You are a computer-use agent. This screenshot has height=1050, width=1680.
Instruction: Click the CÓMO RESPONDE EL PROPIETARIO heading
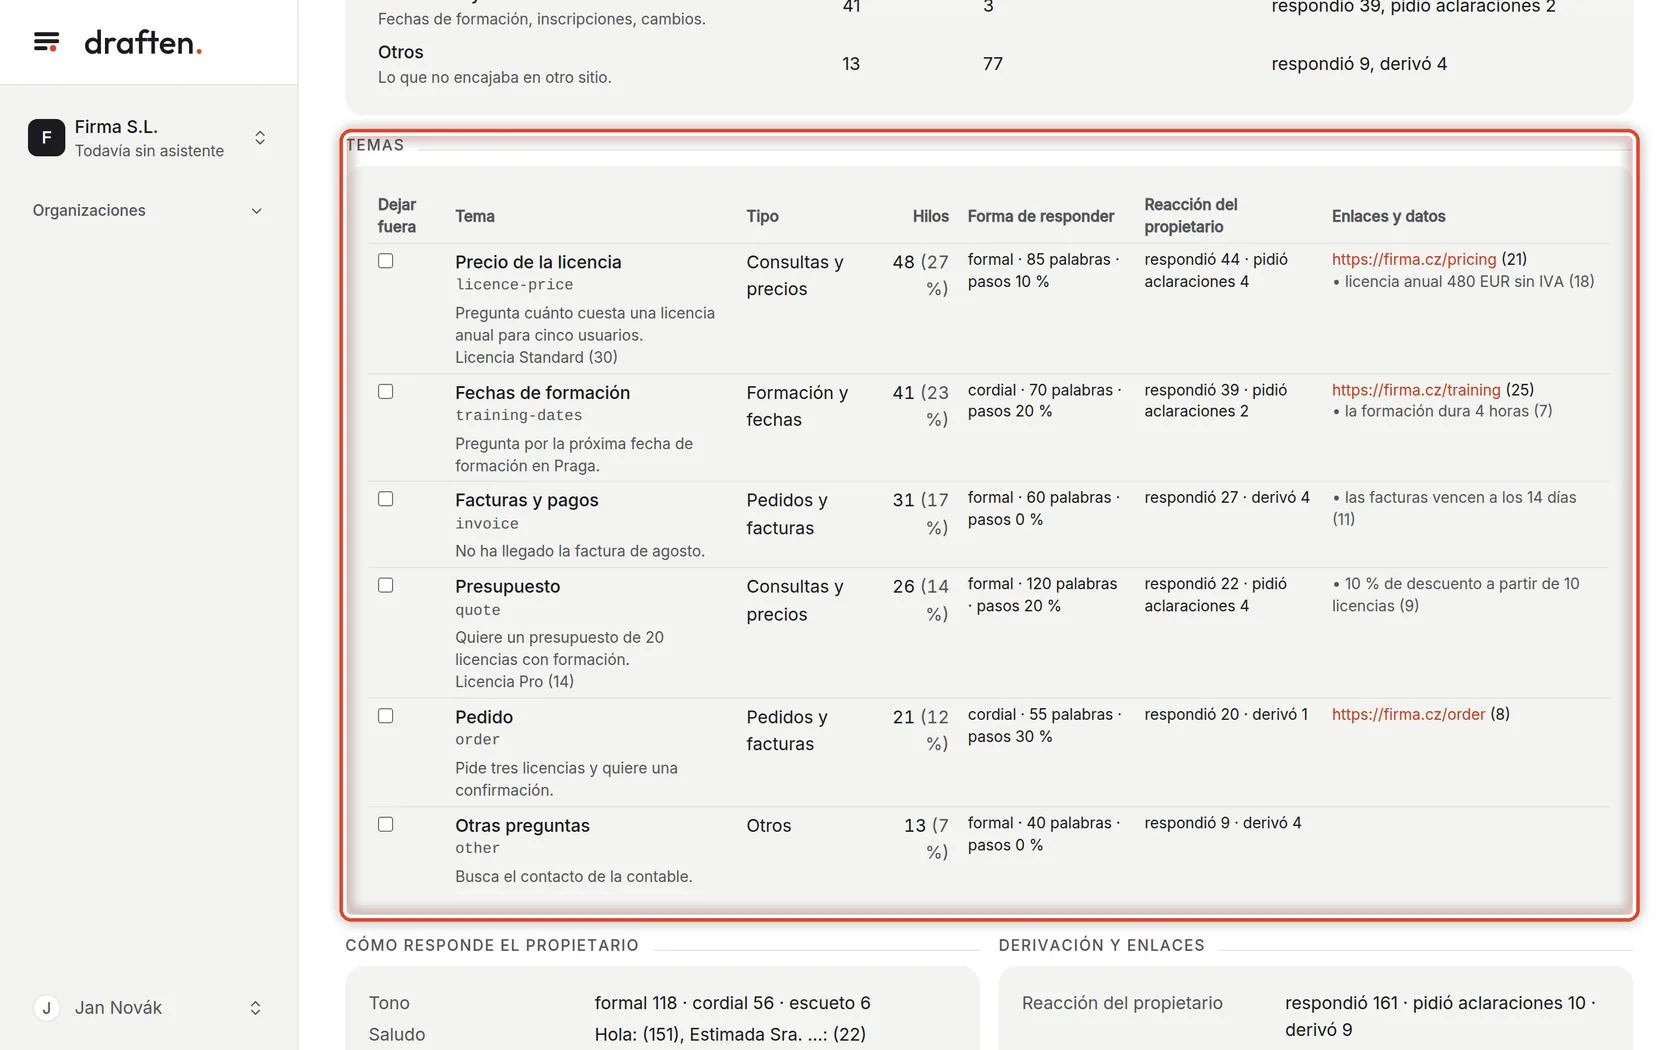[492, 945]
